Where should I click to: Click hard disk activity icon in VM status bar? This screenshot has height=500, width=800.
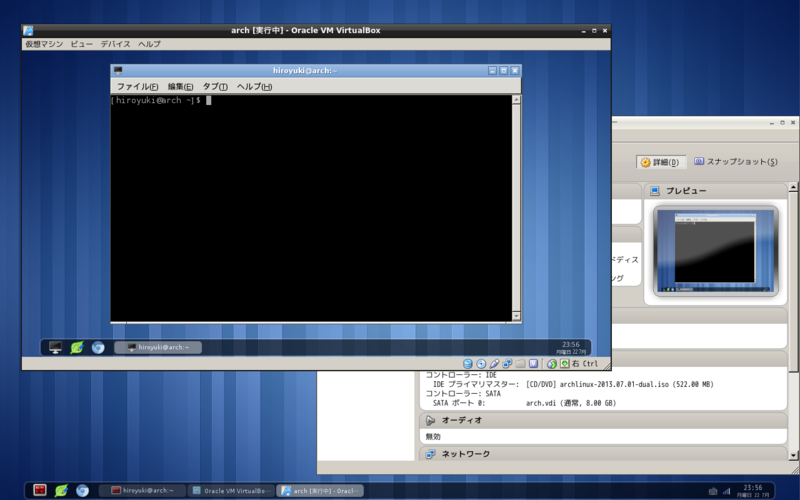pos(467,364)
